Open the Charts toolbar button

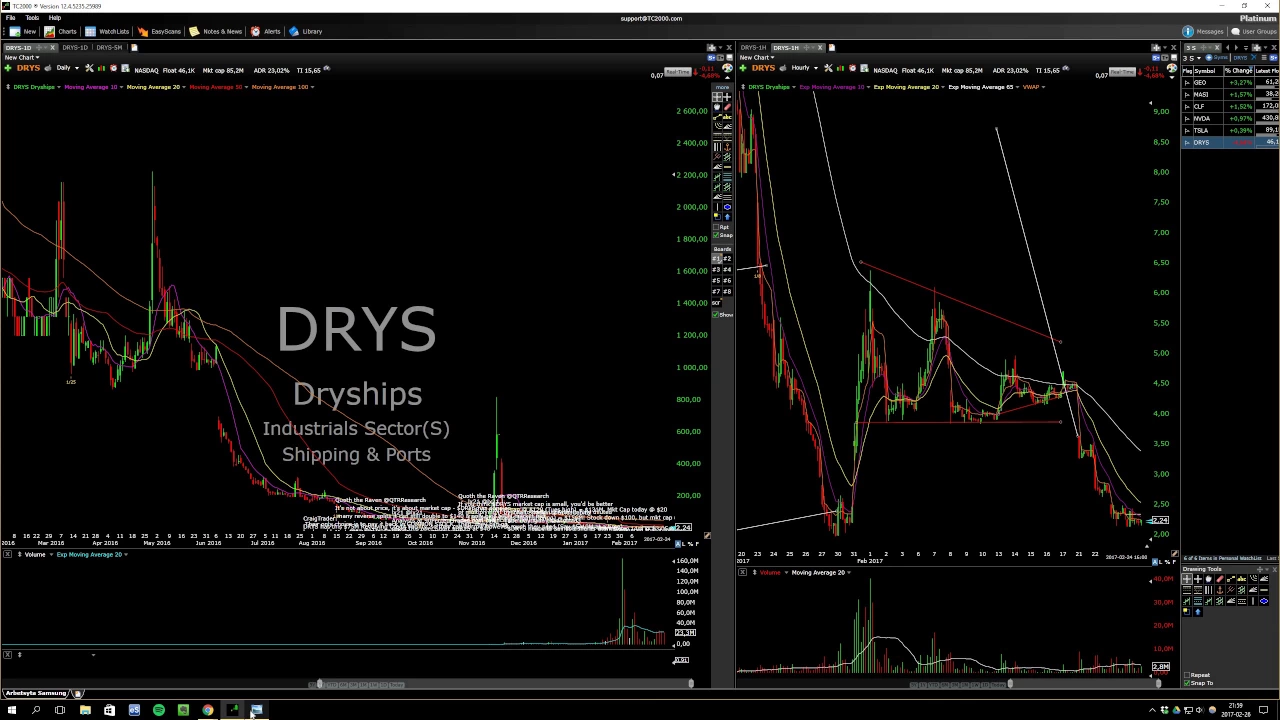coord(60,31)
